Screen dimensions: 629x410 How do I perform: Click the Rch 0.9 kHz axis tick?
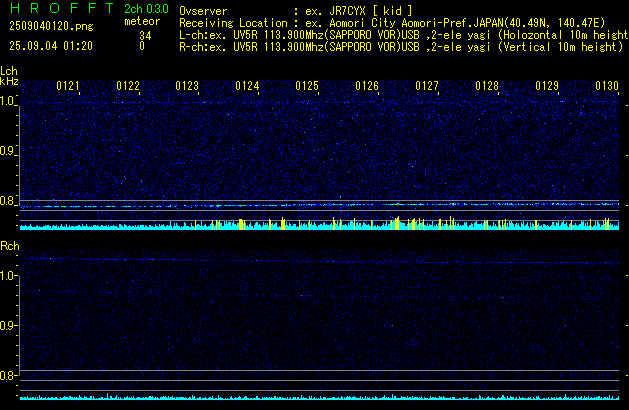pyautogui.click(x=7, y=325)
